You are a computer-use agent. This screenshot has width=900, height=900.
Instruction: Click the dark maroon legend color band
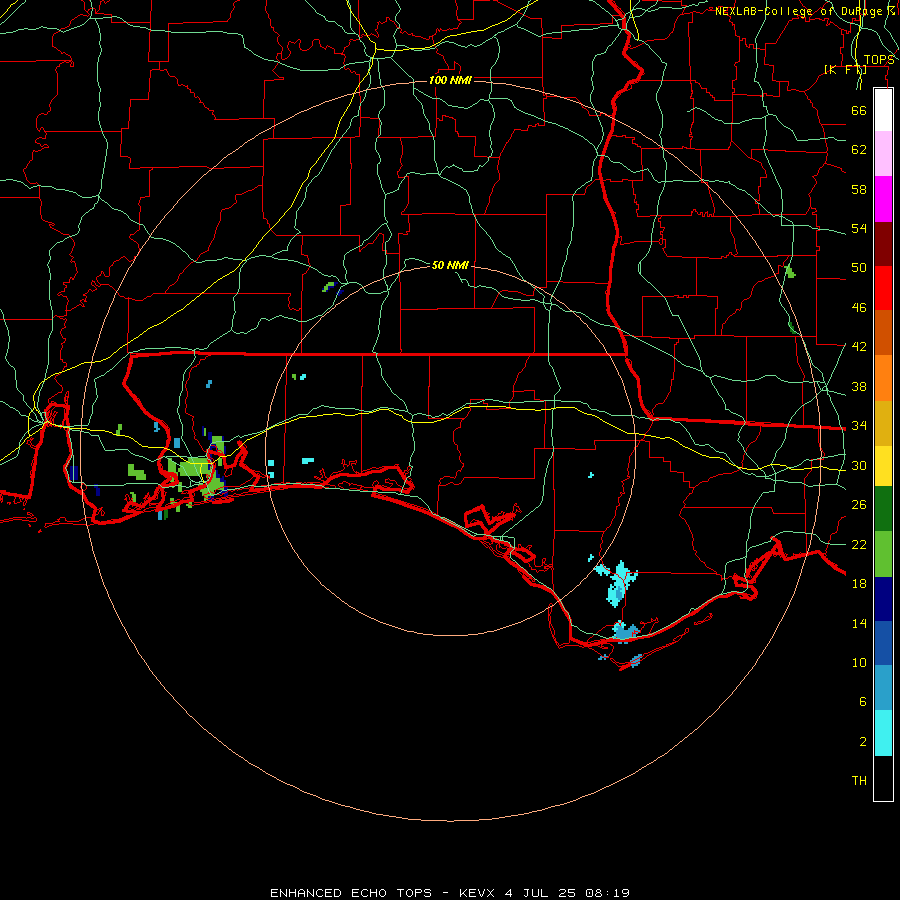pyautogui.click(x=883, y=244)
